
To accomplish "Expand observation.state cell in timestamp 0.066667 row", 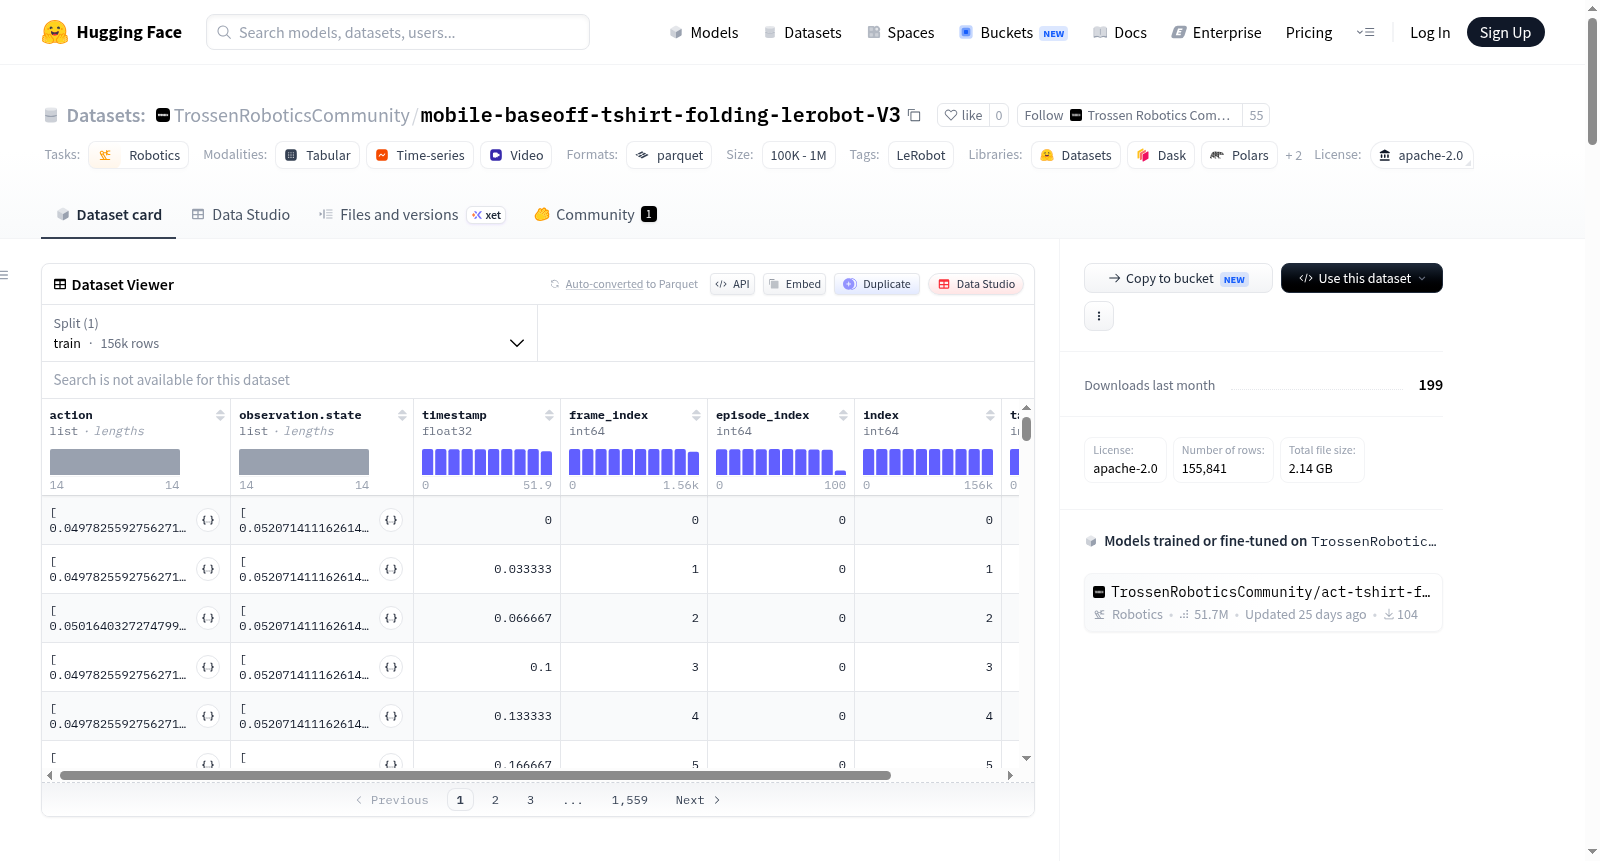I will tap(391, 618).
